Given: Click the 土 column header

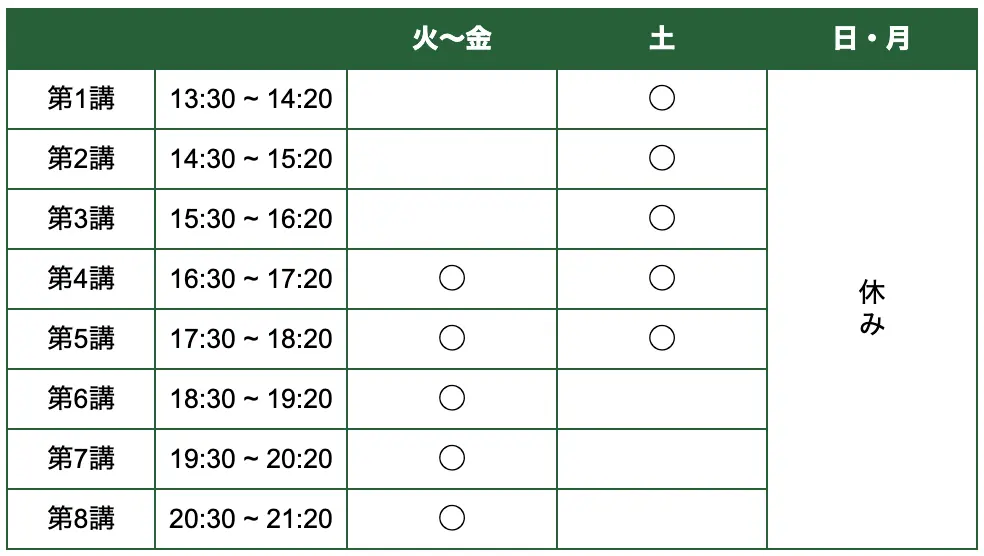Looking at the screenshot, I should (661, 39).
